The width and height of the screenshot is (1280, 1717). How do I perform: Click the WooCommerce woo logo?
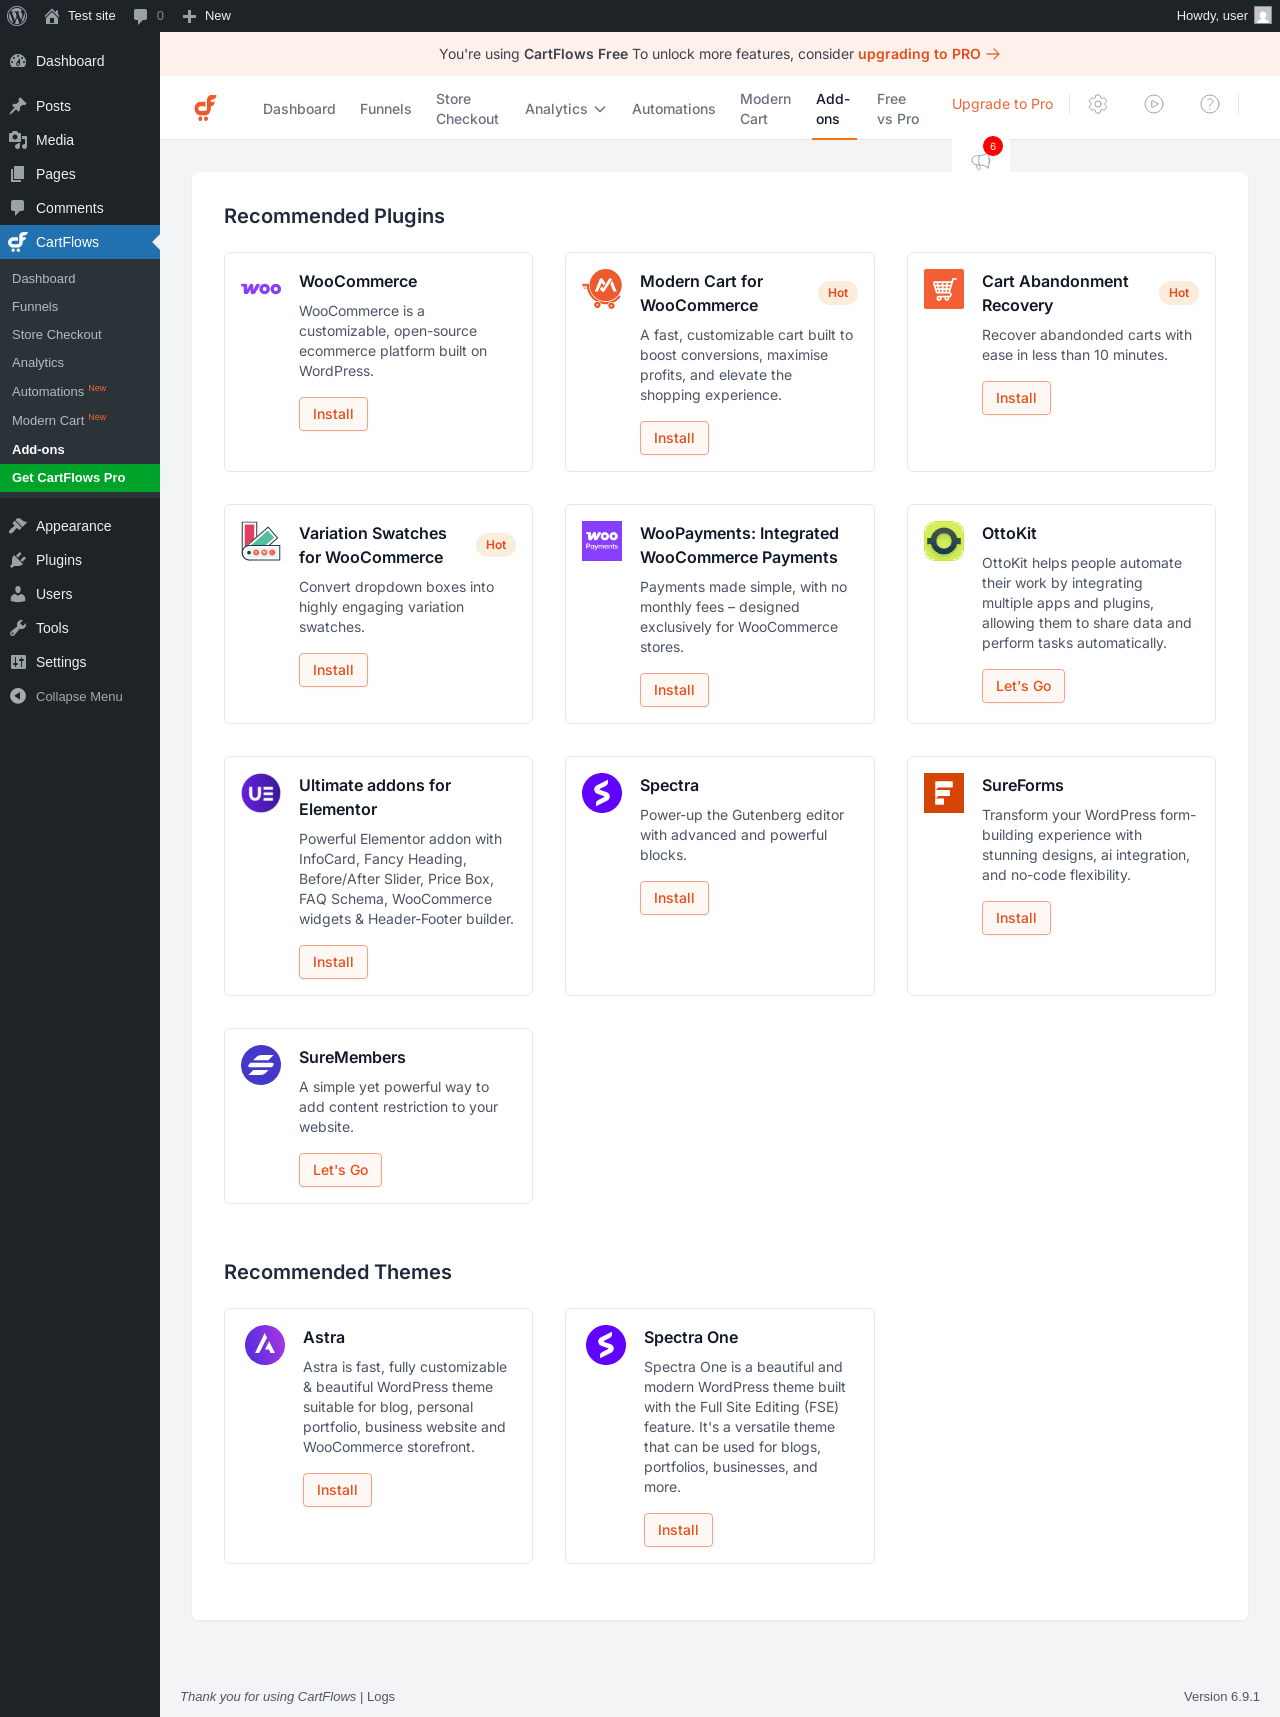coord(261,289)
